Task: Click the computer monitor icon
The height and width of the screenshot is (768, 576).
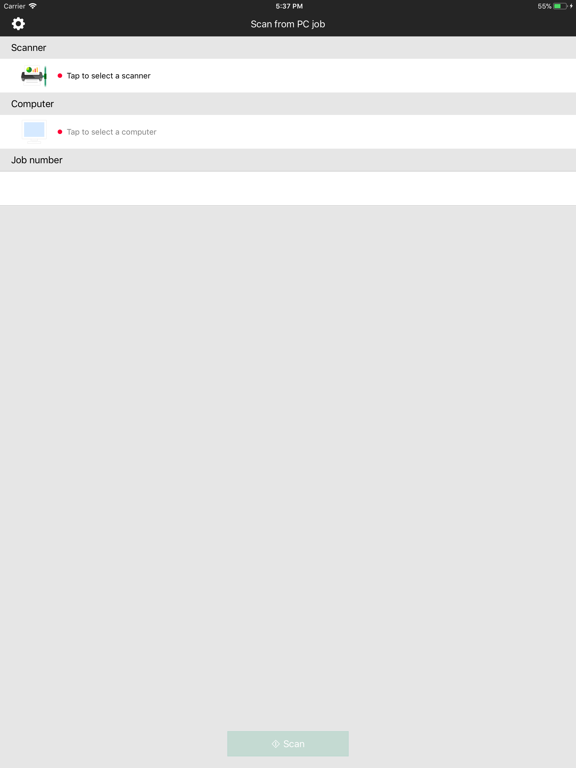Action: [34, 131]
